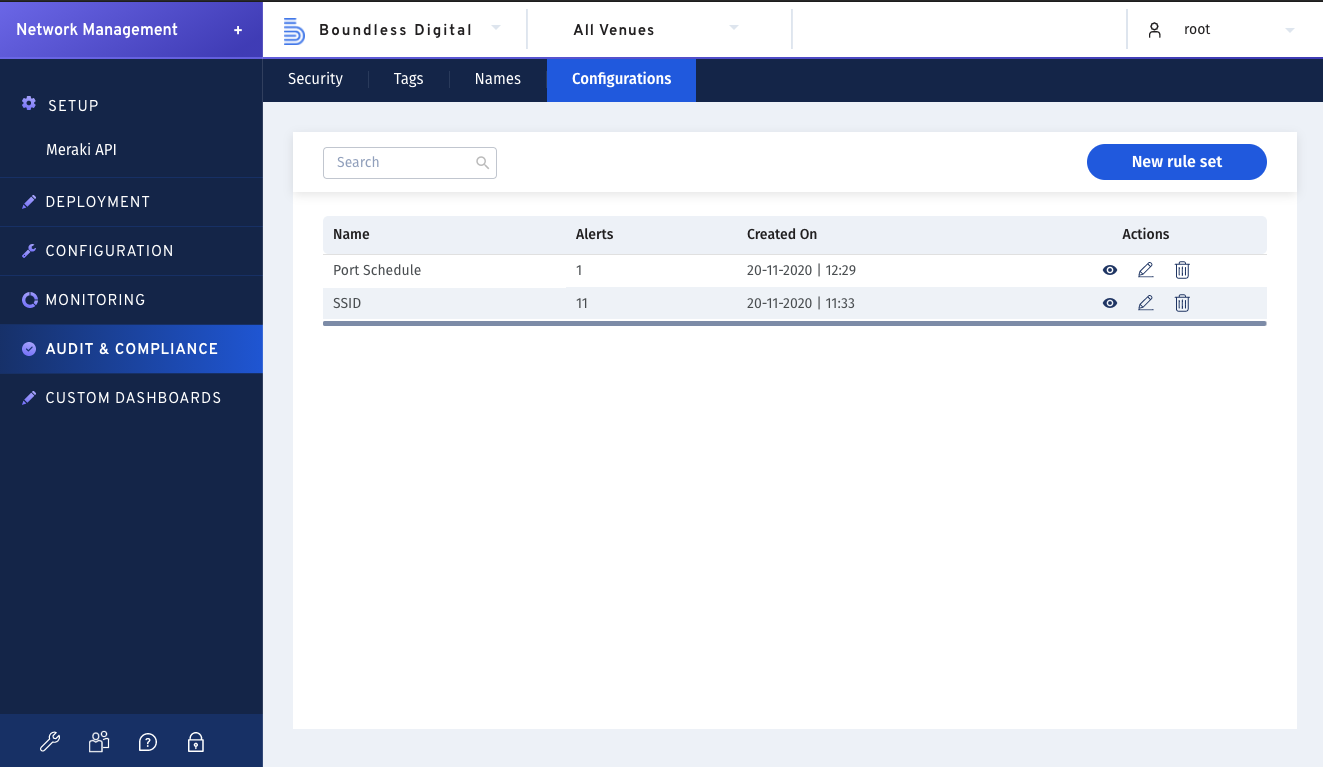The height and width of the screenshot is (767, 1323).
Task: Open the Audit & Compliance section
Action: click(131, 349)
